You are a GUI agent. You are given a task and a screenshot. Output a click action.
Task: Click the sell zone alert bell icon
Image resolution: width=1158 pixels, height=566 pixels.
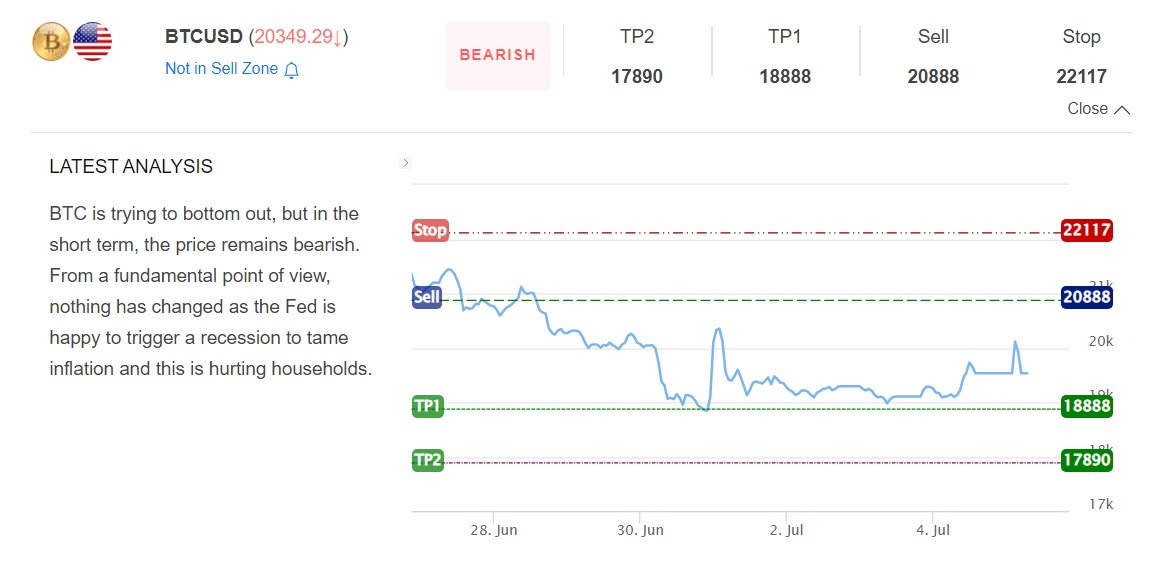tap(292, 70)
